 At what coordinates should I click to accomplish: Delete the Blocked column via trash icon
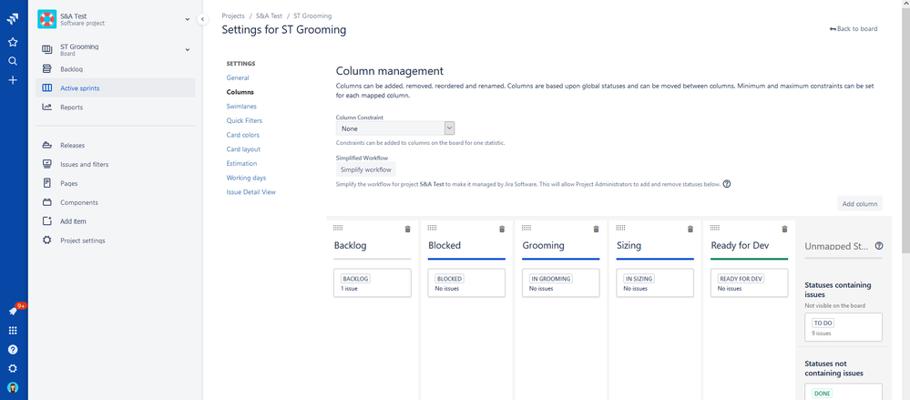click(x=502, y=229)
